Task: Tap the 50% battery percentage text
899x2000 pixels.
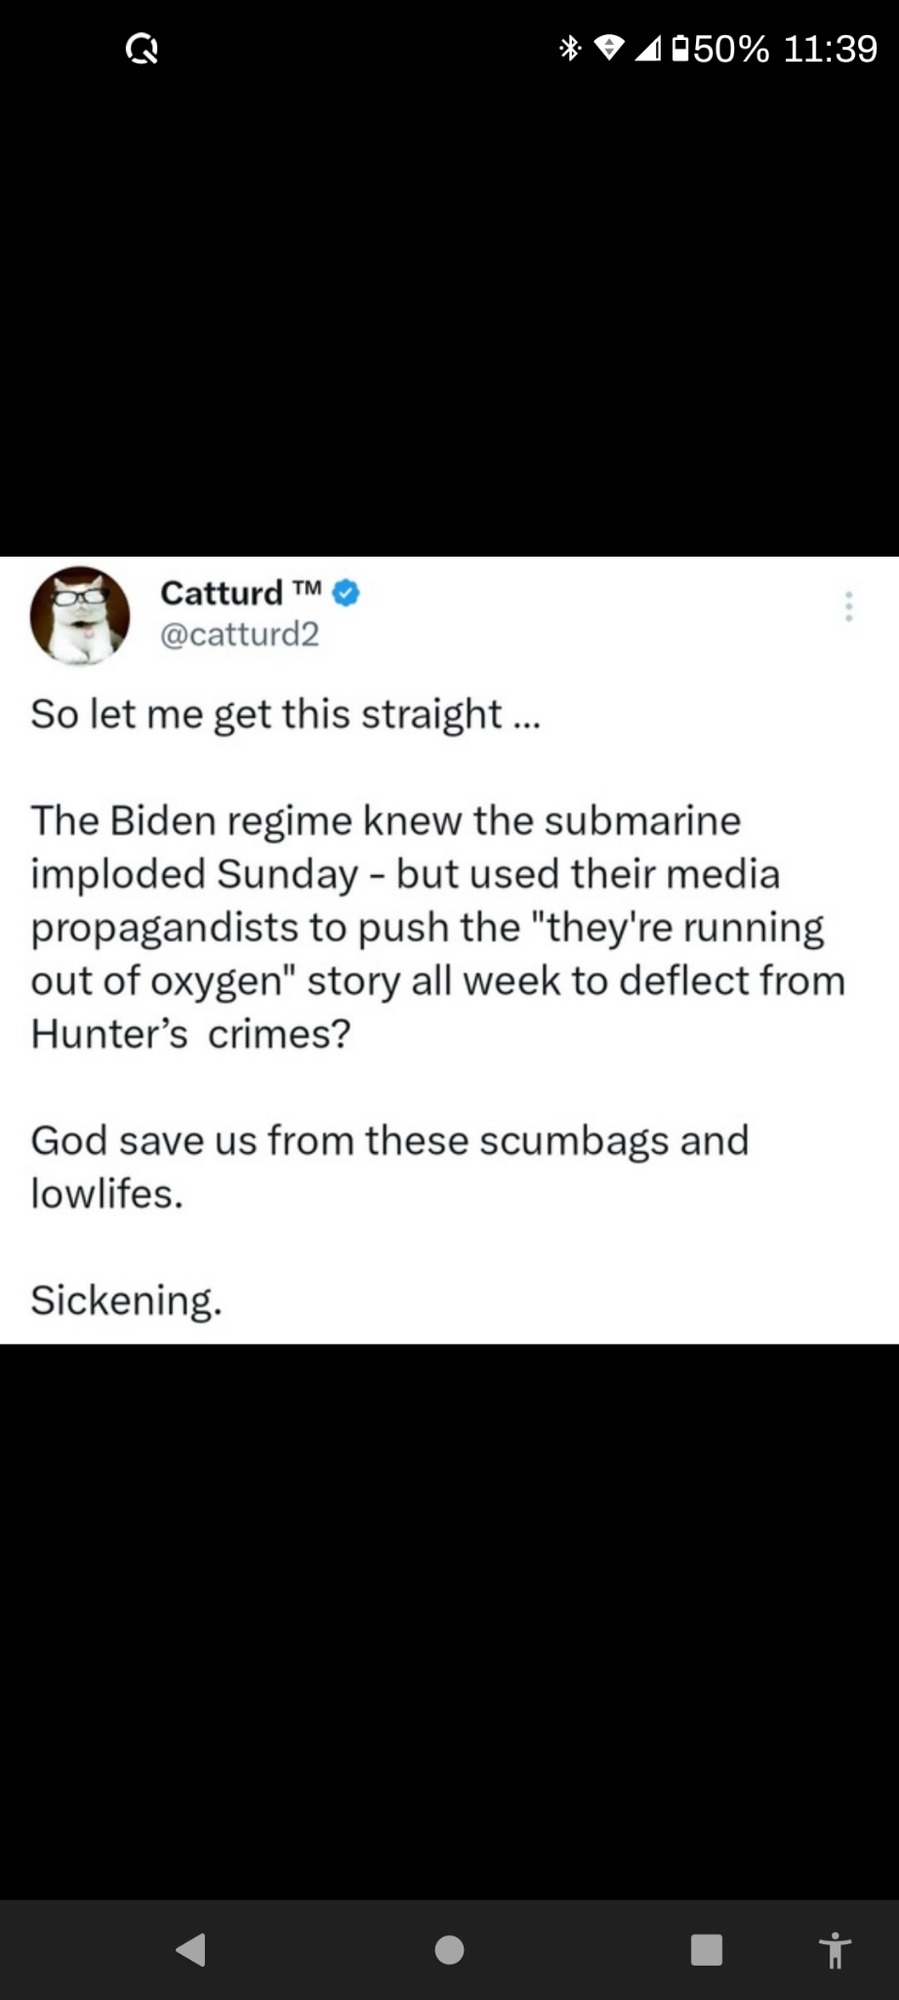Action: coord(731,48)
